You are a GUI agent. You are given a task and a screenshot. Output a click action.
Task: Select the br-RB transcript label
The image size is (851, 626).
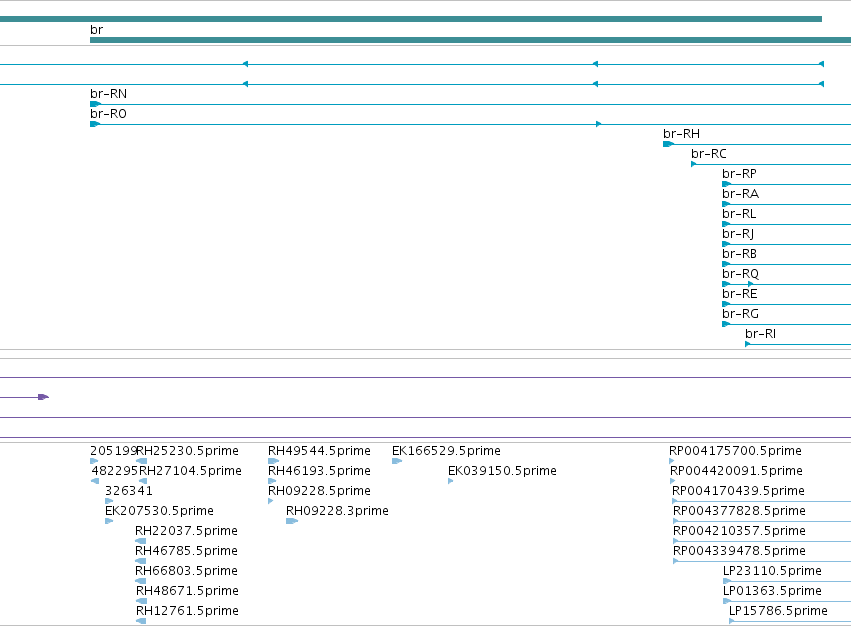pos(739,255)
